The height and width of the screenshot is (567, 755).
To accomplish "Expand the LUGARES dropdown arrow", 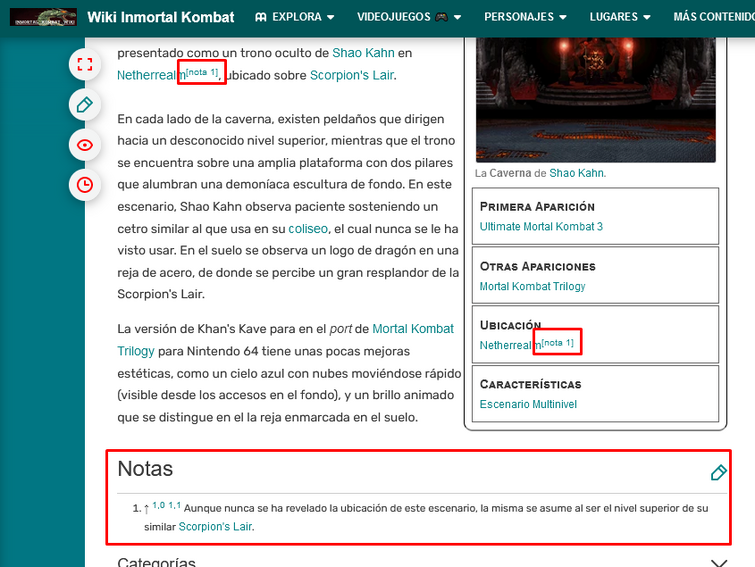I will pyautogui.click(x=647, y=17).
